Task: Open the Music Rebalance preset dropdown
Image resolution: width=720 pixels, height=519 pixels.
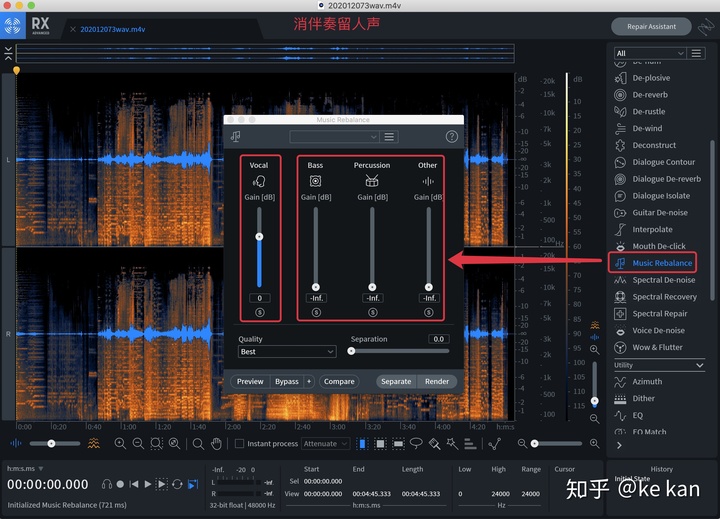Action: coord(334,137)
